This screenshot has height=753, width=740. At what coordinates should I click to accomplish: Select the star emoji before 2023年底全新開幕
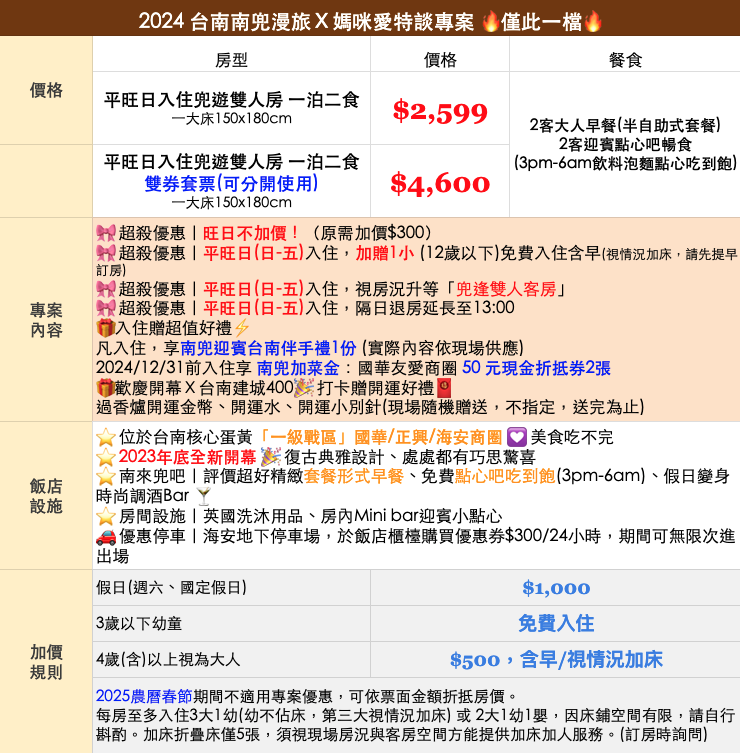click(106, 456)
